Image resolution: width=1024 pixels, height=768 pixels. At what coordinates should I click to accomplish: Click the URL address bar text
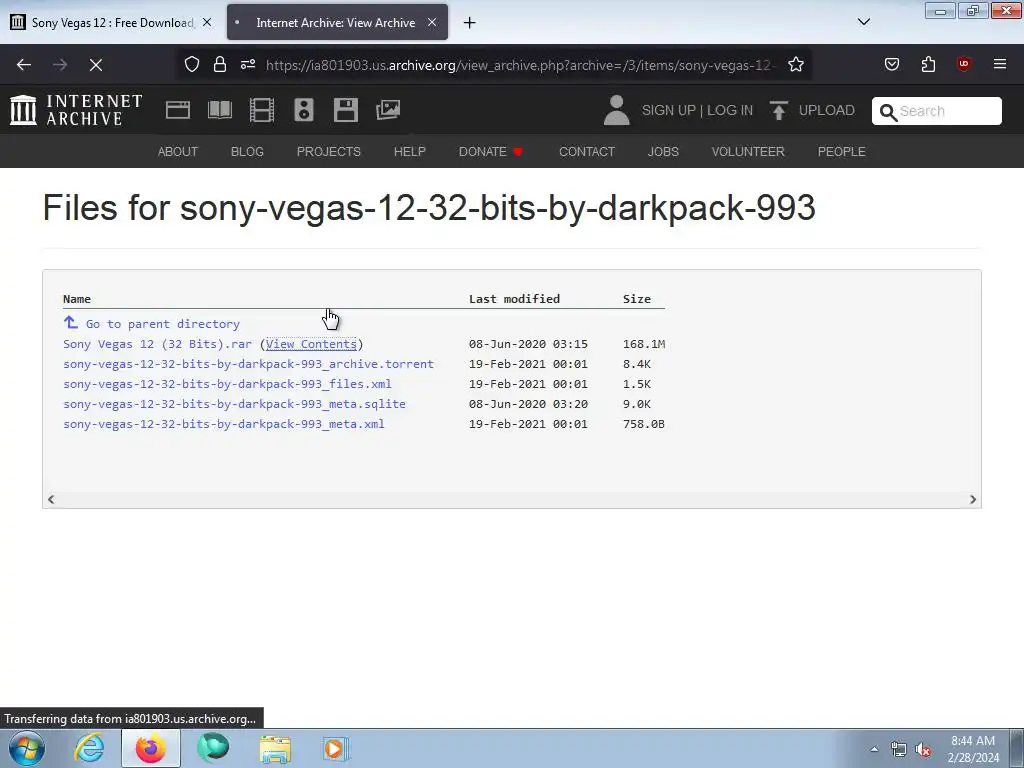coord(520,65)
